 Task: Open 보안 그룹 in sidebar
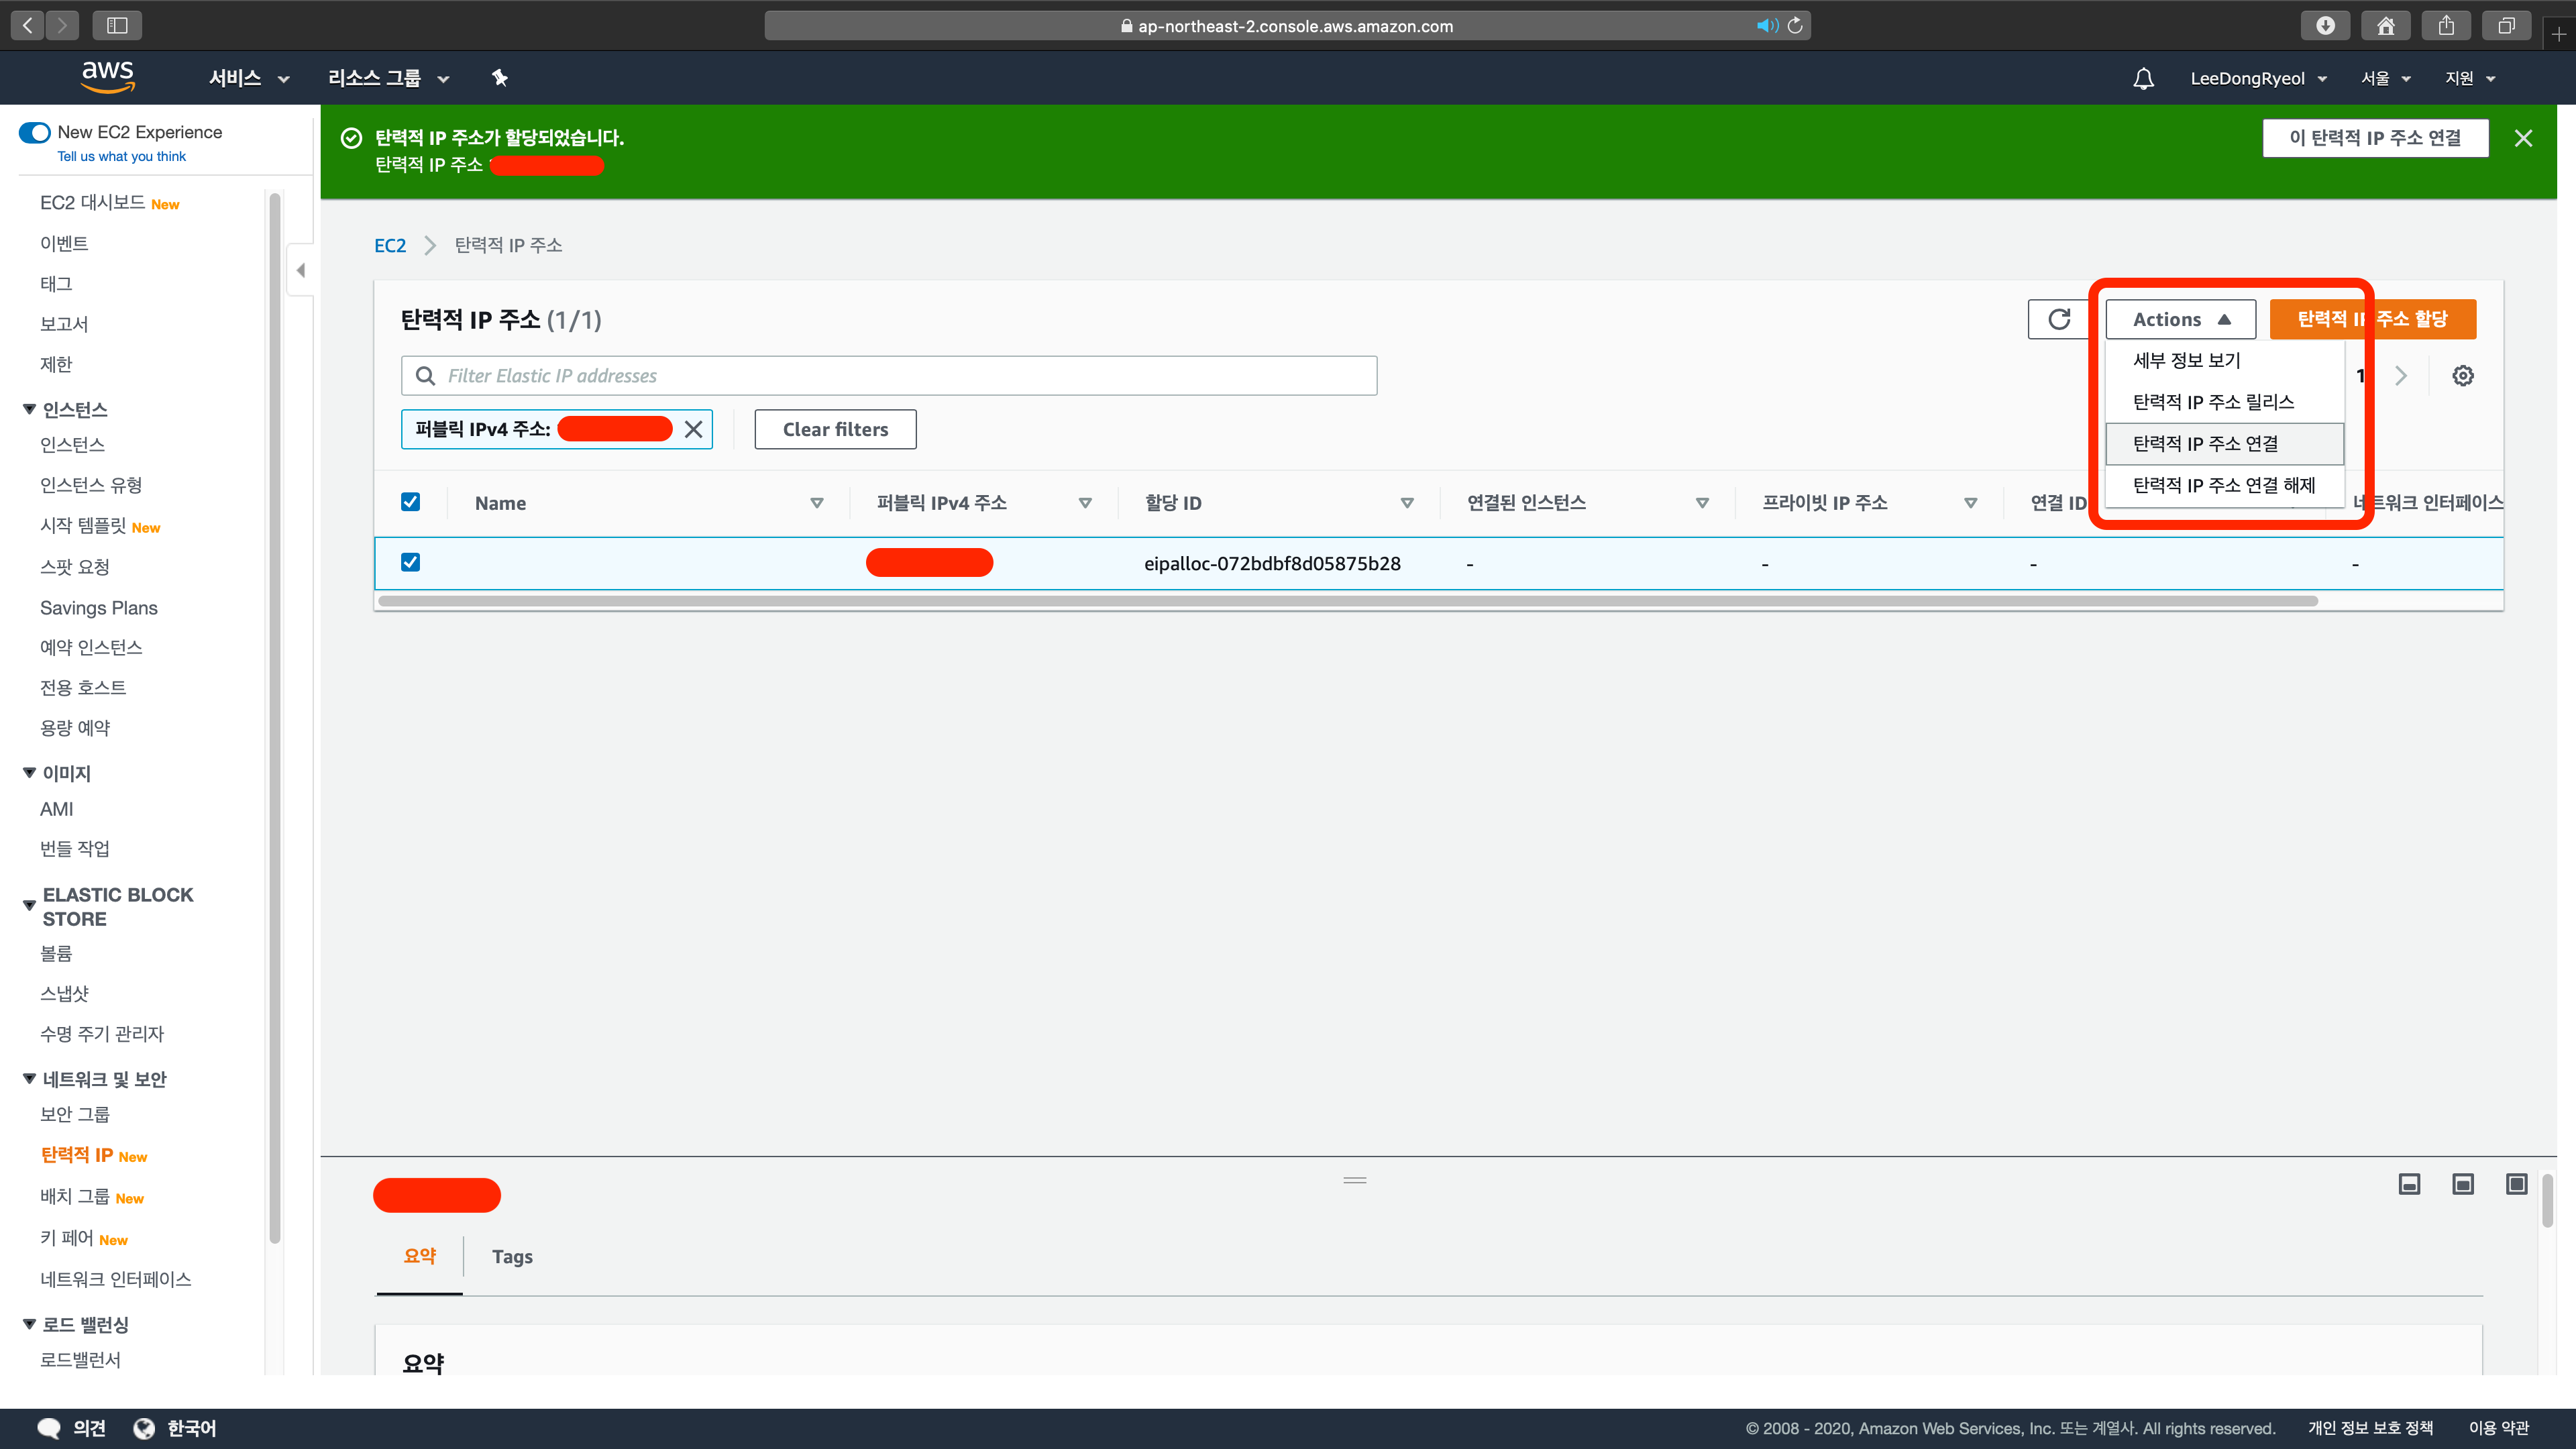tap(75, 1114)
